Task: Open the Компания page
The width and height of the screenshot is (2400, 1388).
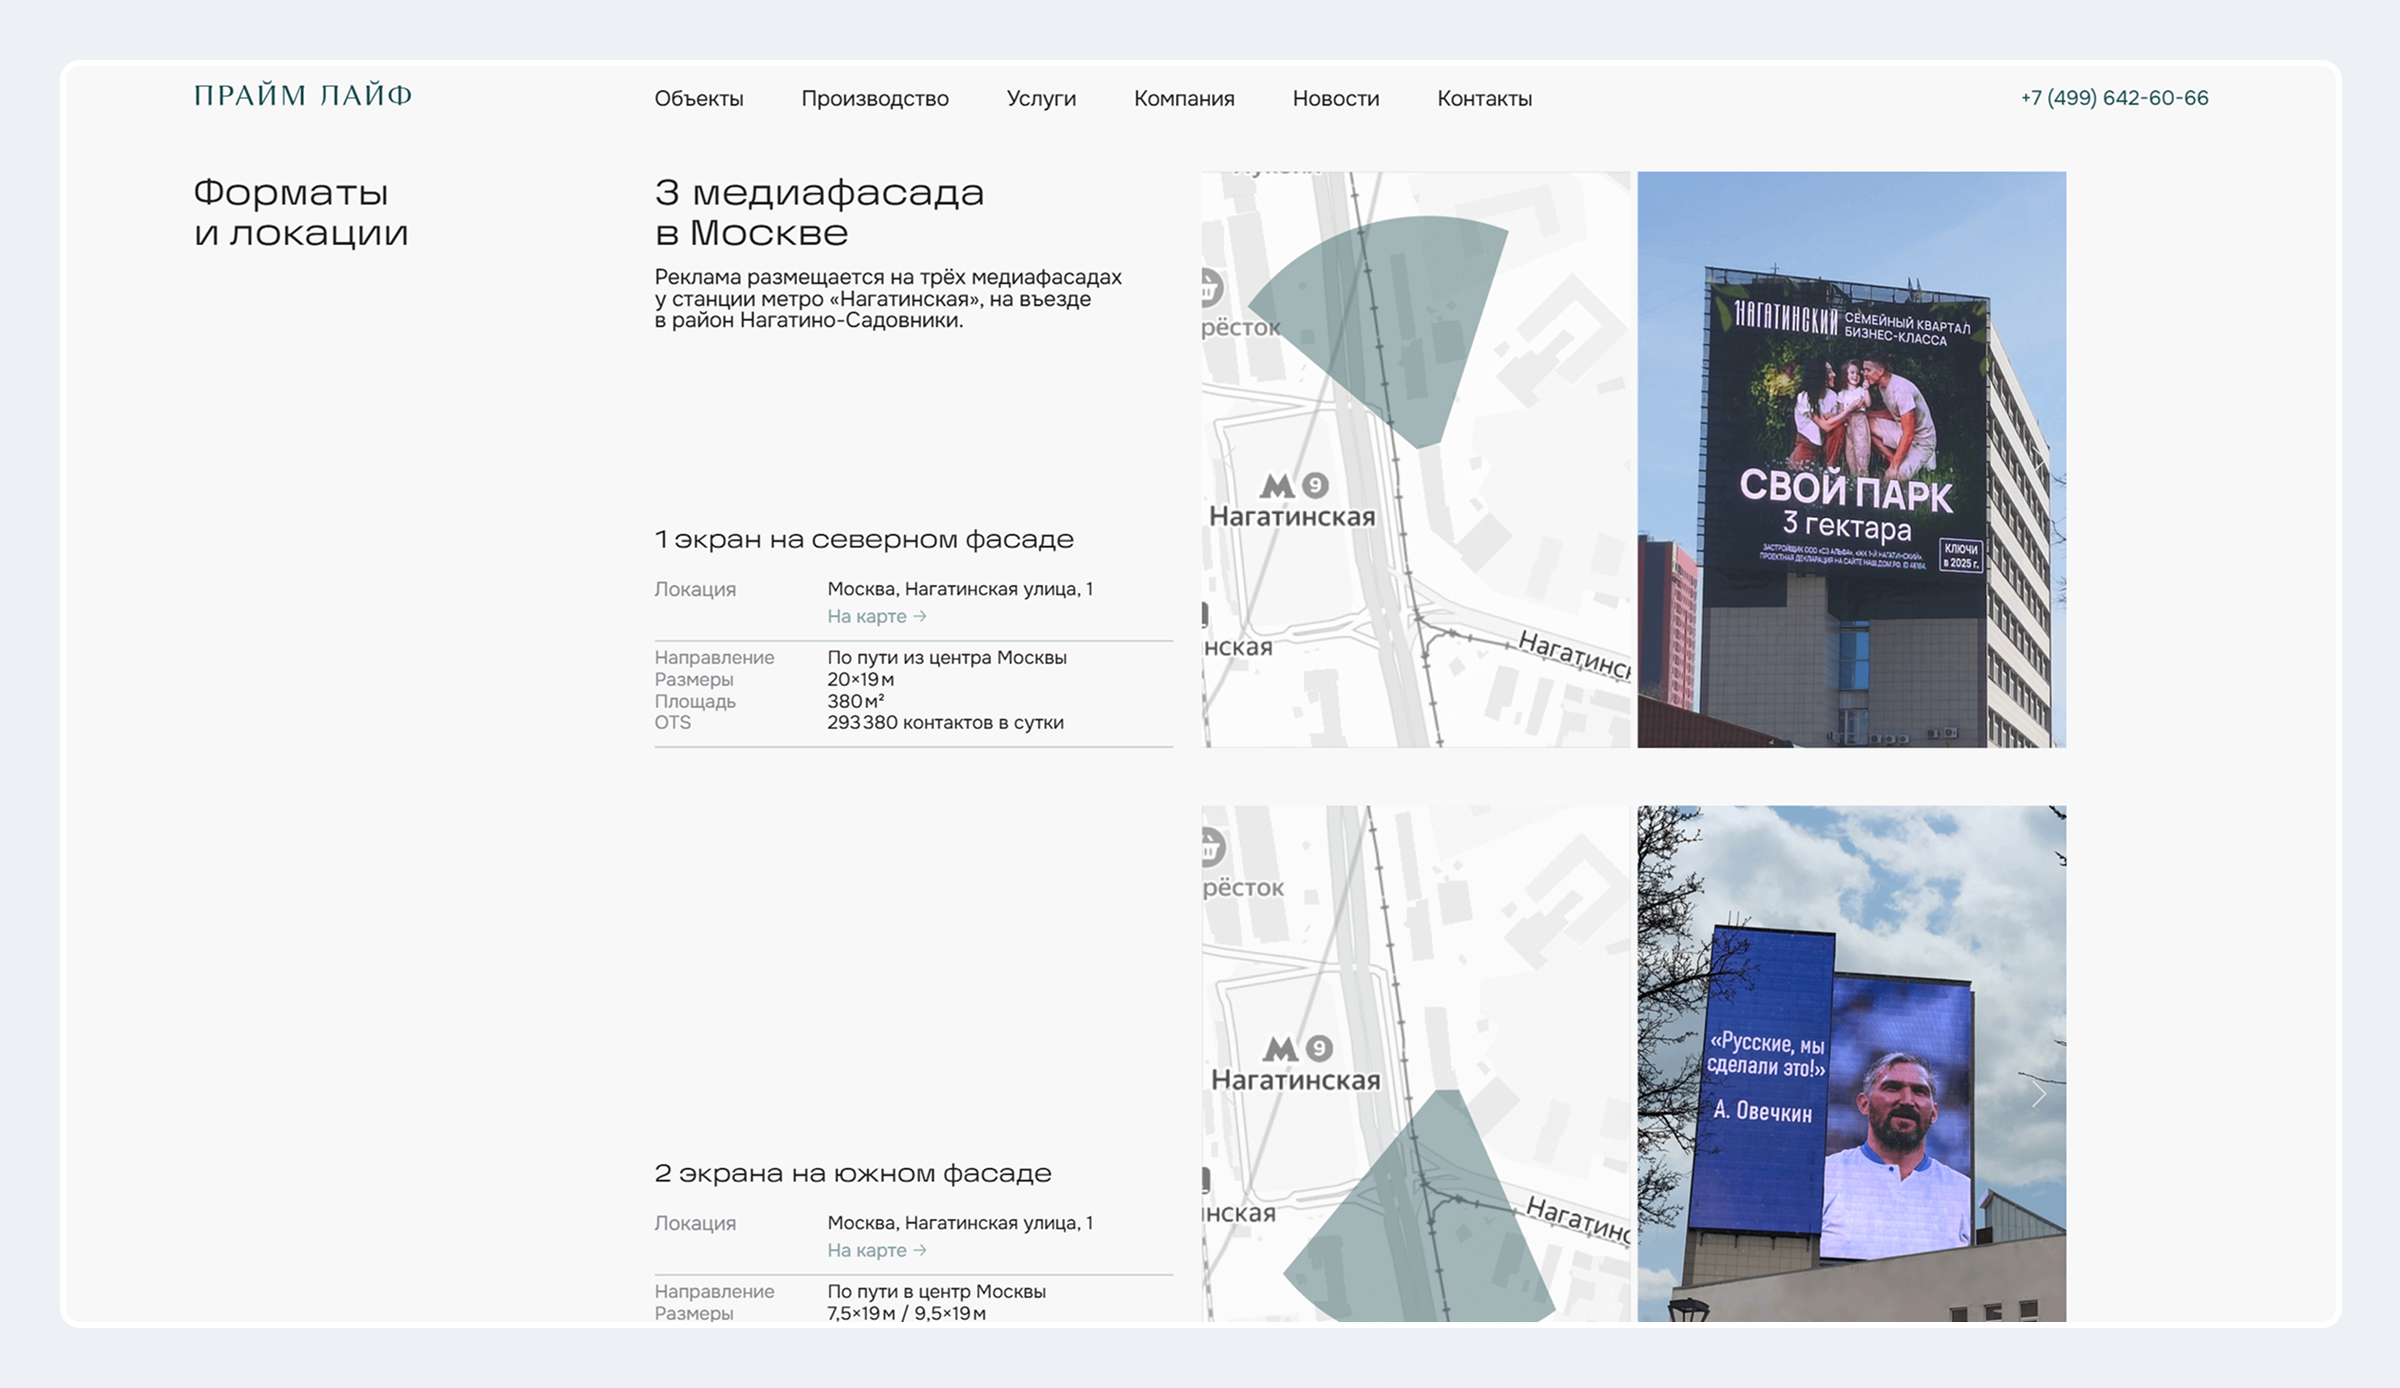Action: pyautogui.click(x=1183, y=99)
